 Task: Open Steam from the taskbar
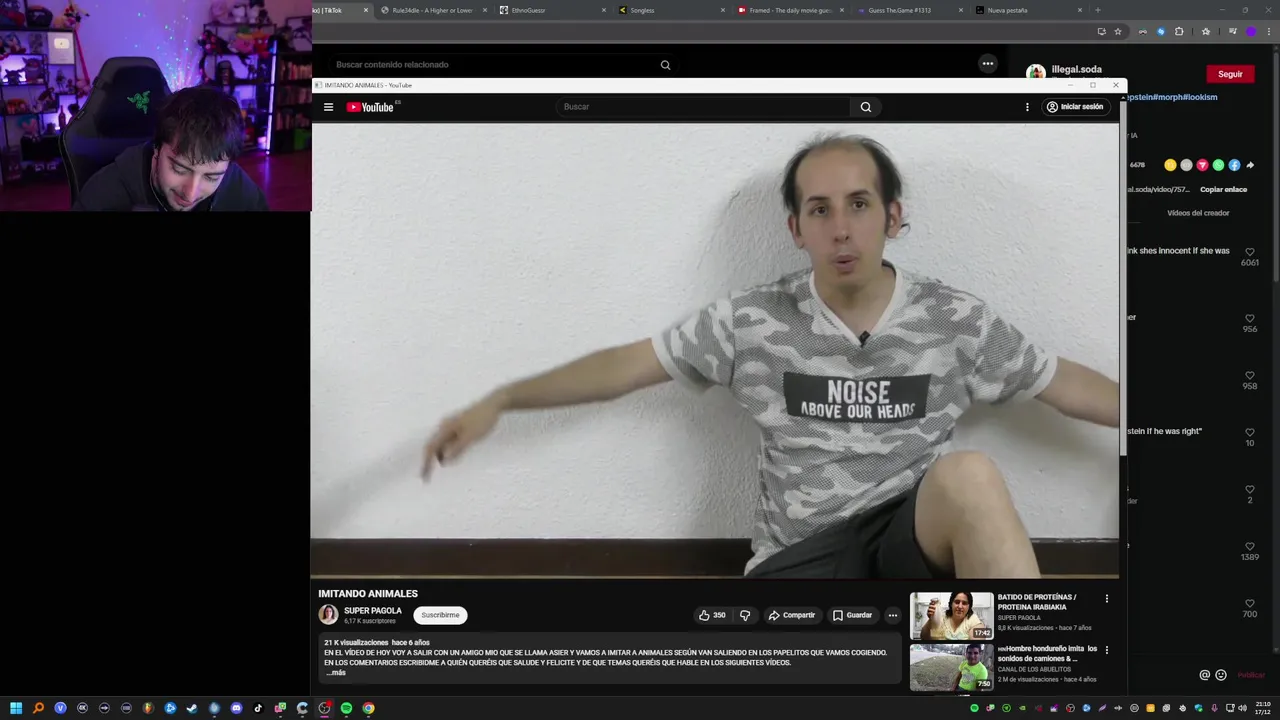(192, 708)
